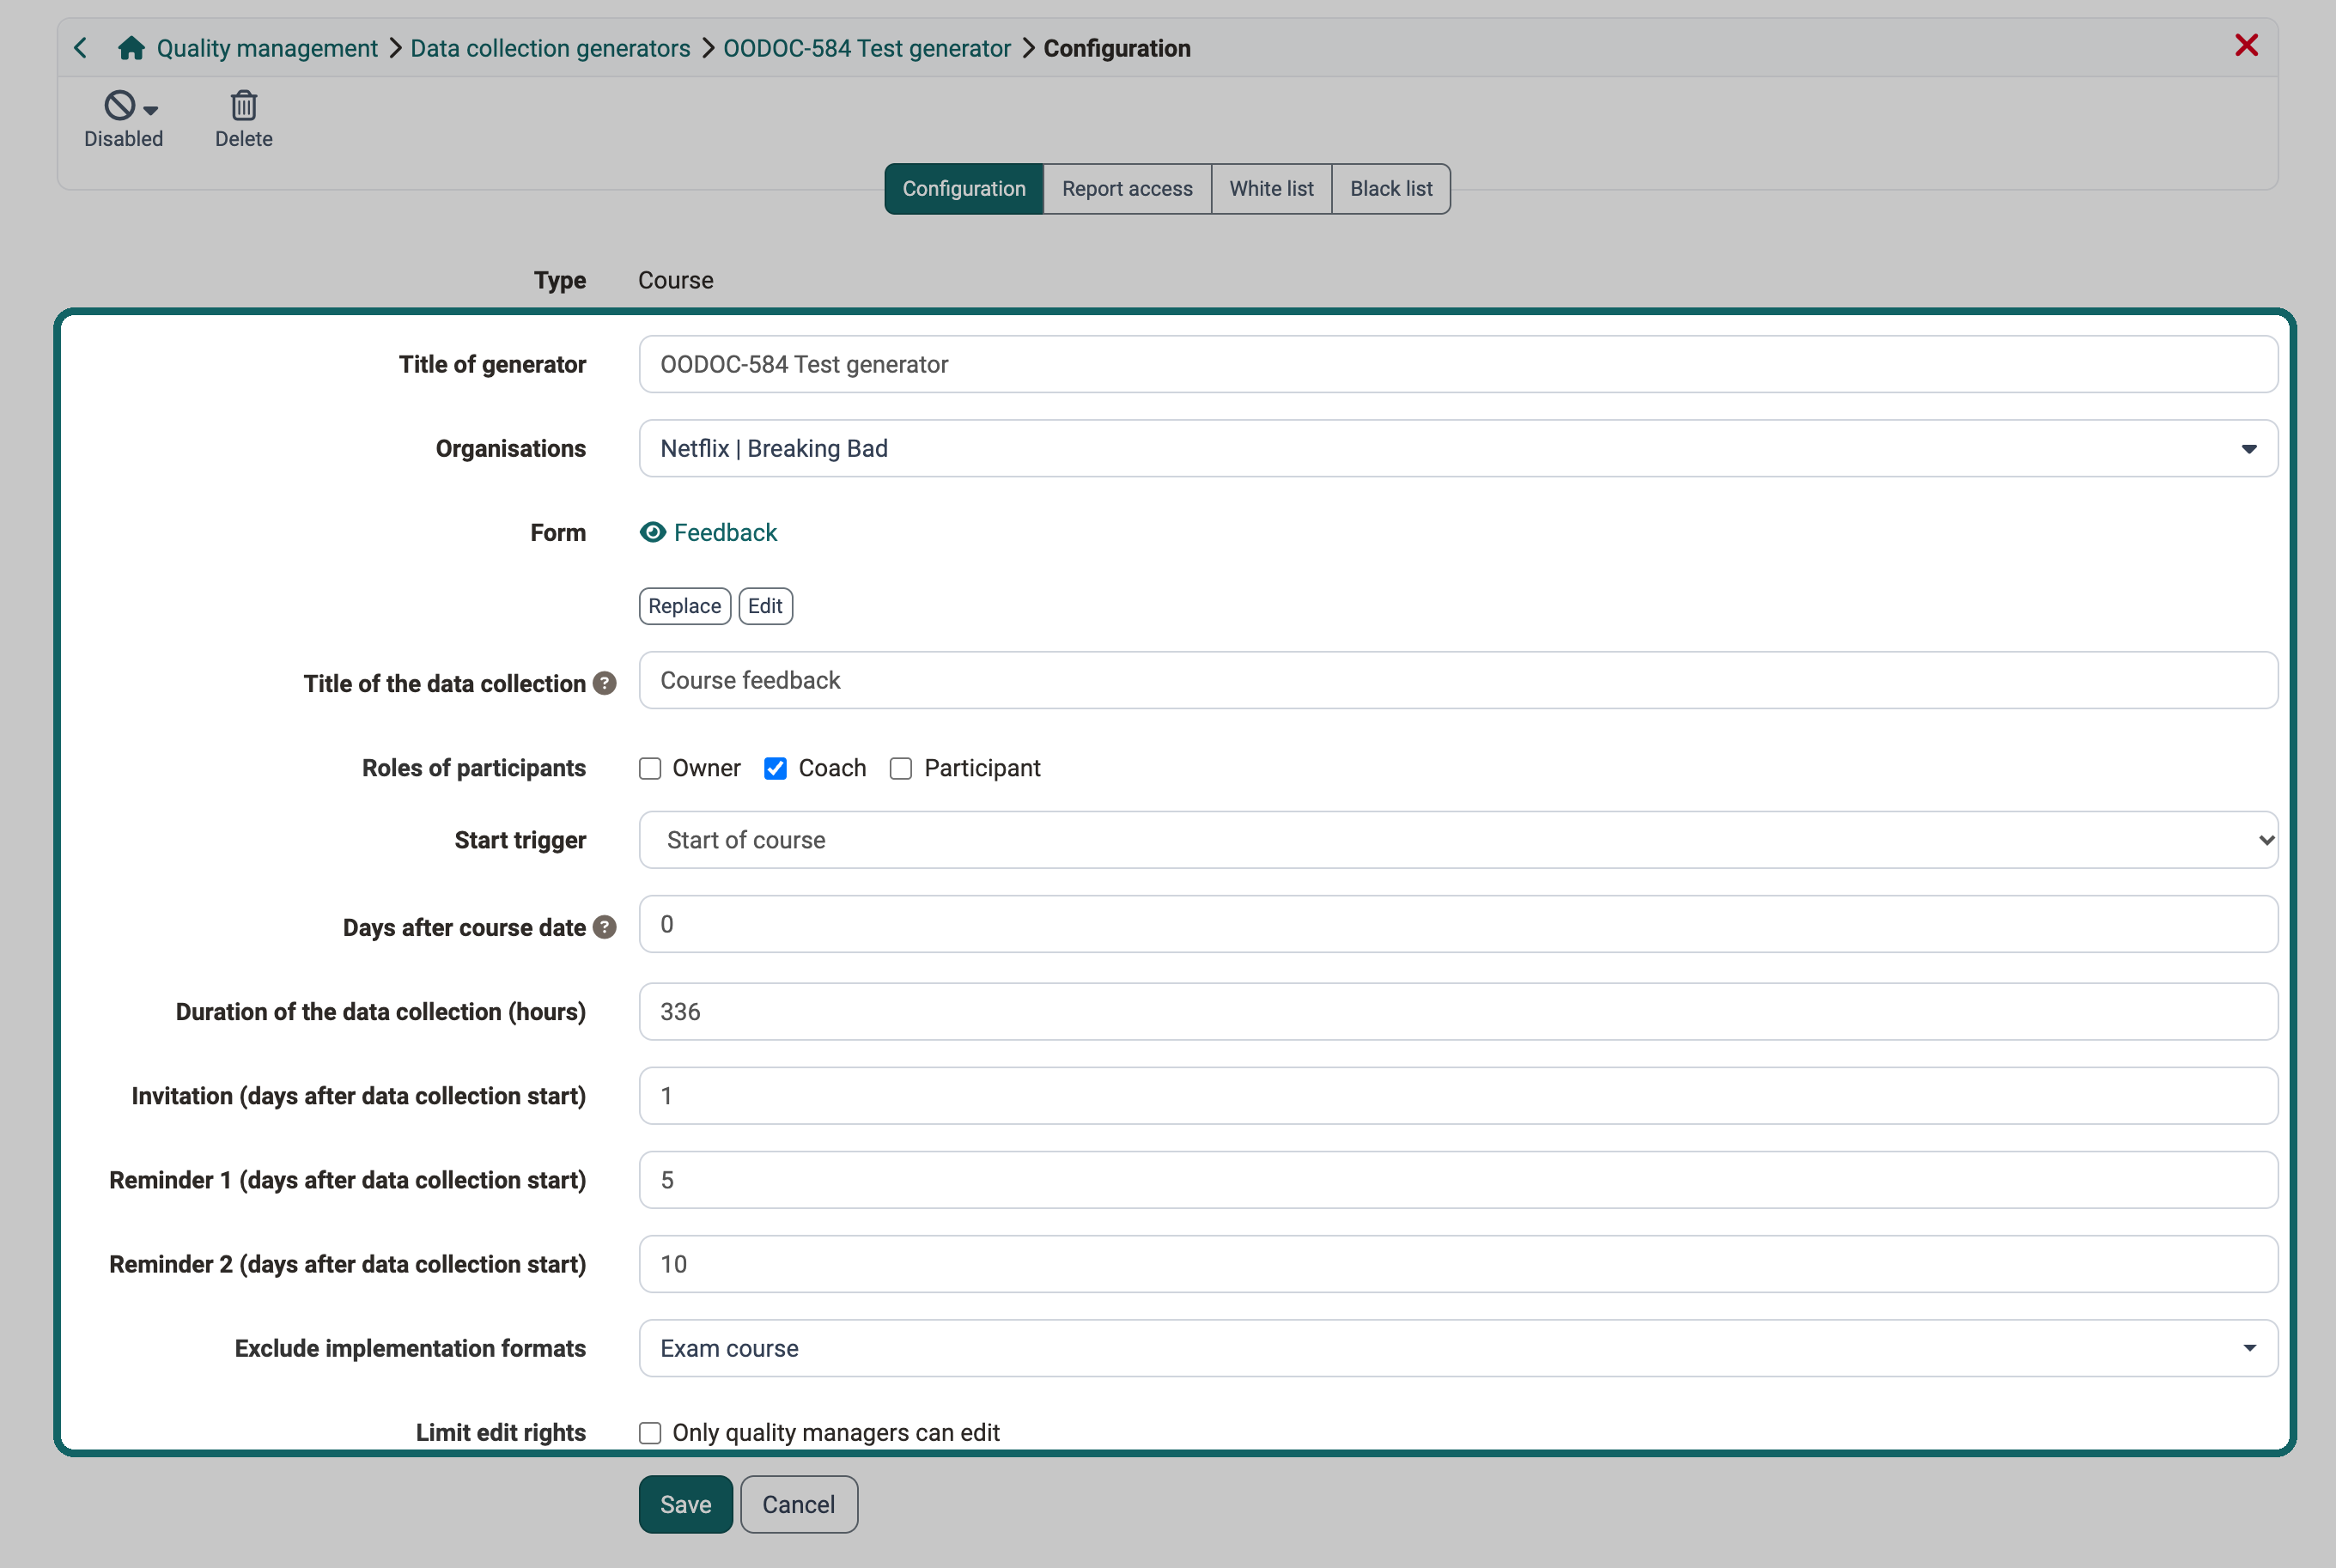The width and height of the screenshot is (2336, 1568).
Task: Switch to the Configuration tab
Action: (x=964, y=189)
